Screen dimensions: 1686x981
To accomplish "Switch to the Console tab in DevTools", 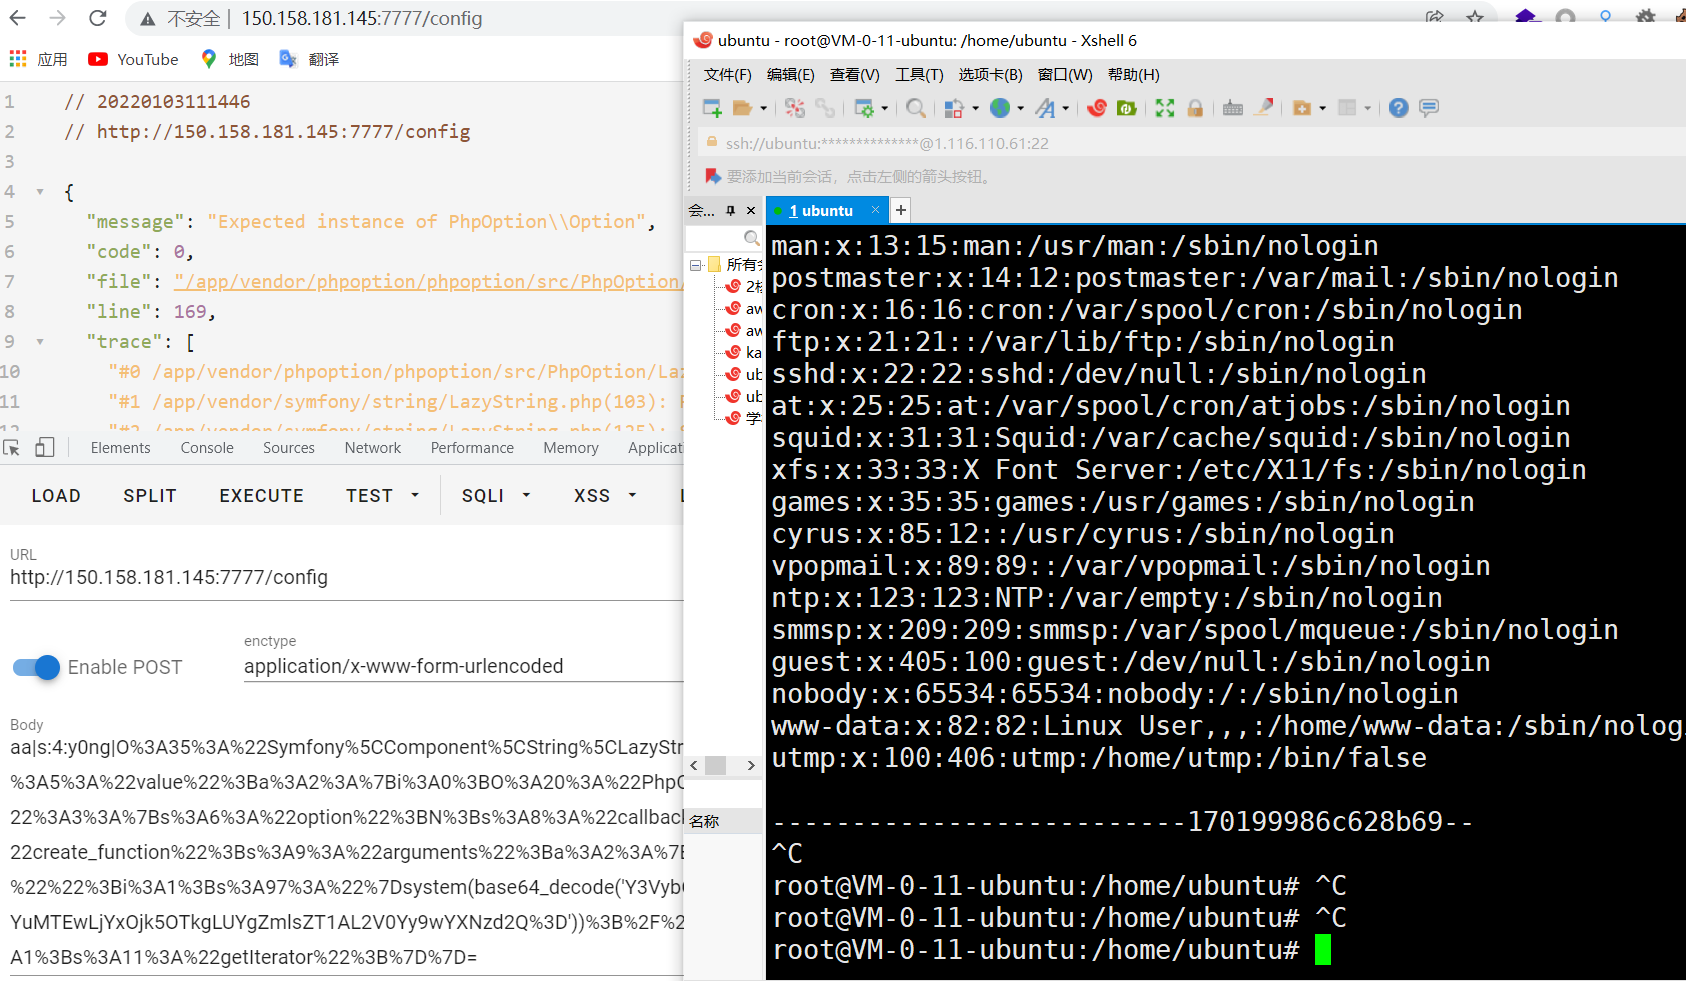I will pyautogui.click(x=207, y=448).
